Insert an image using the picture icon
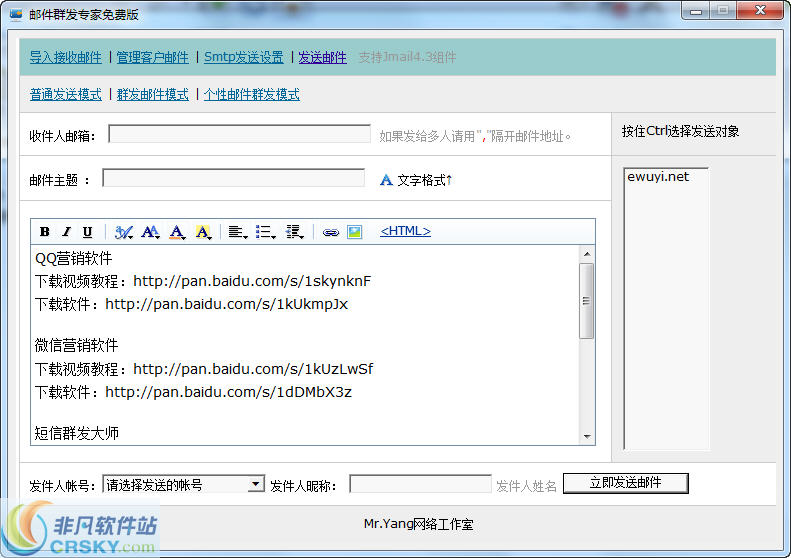Image resolution: width=791 pixels, height=558 pixels. (355, 232)
